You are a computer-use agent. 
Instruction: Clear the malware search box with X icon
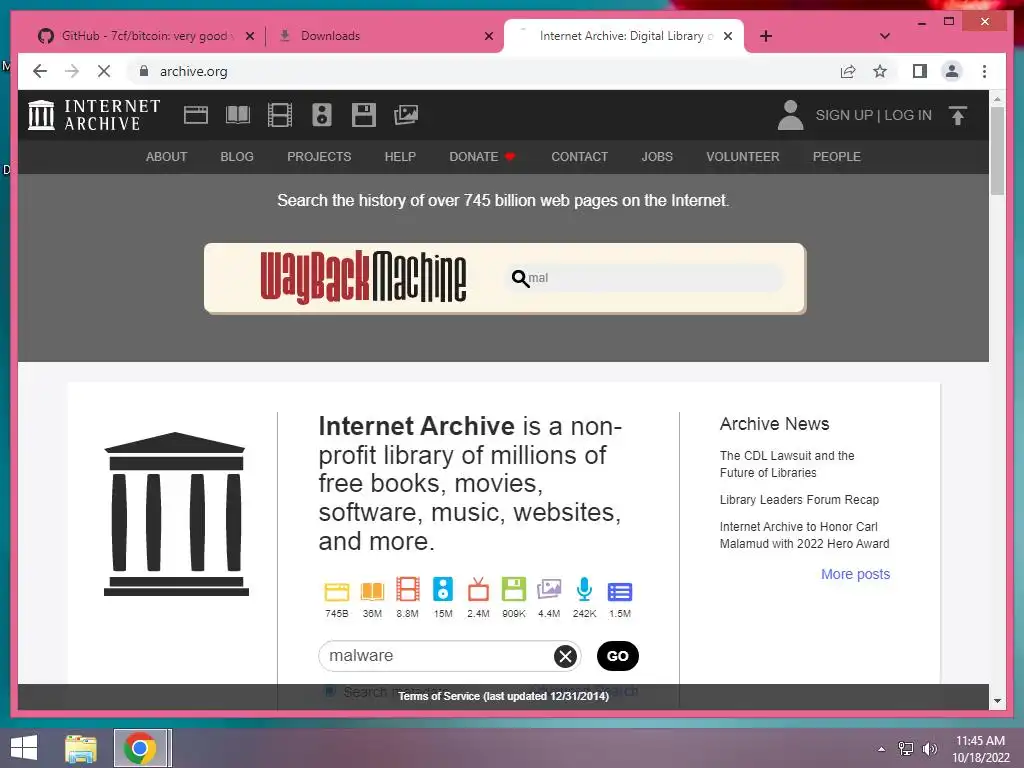[x=566, y=656]
